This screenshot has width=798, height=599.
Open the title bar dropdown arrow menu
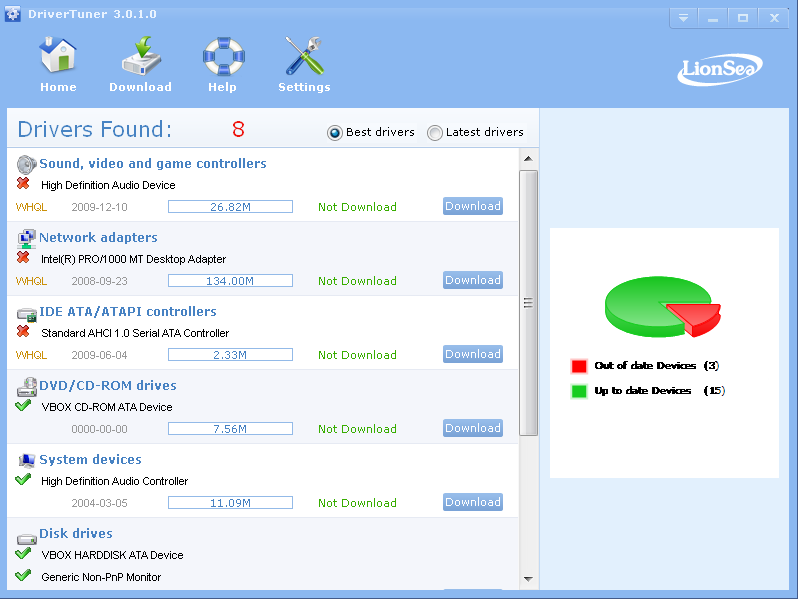tap(683, 18)
